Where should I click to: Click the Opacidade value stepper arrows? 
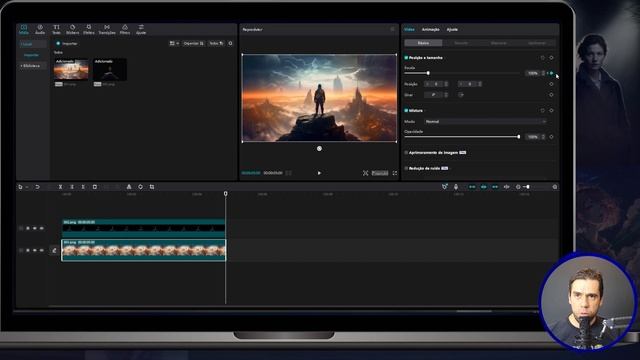coord(543,137)
